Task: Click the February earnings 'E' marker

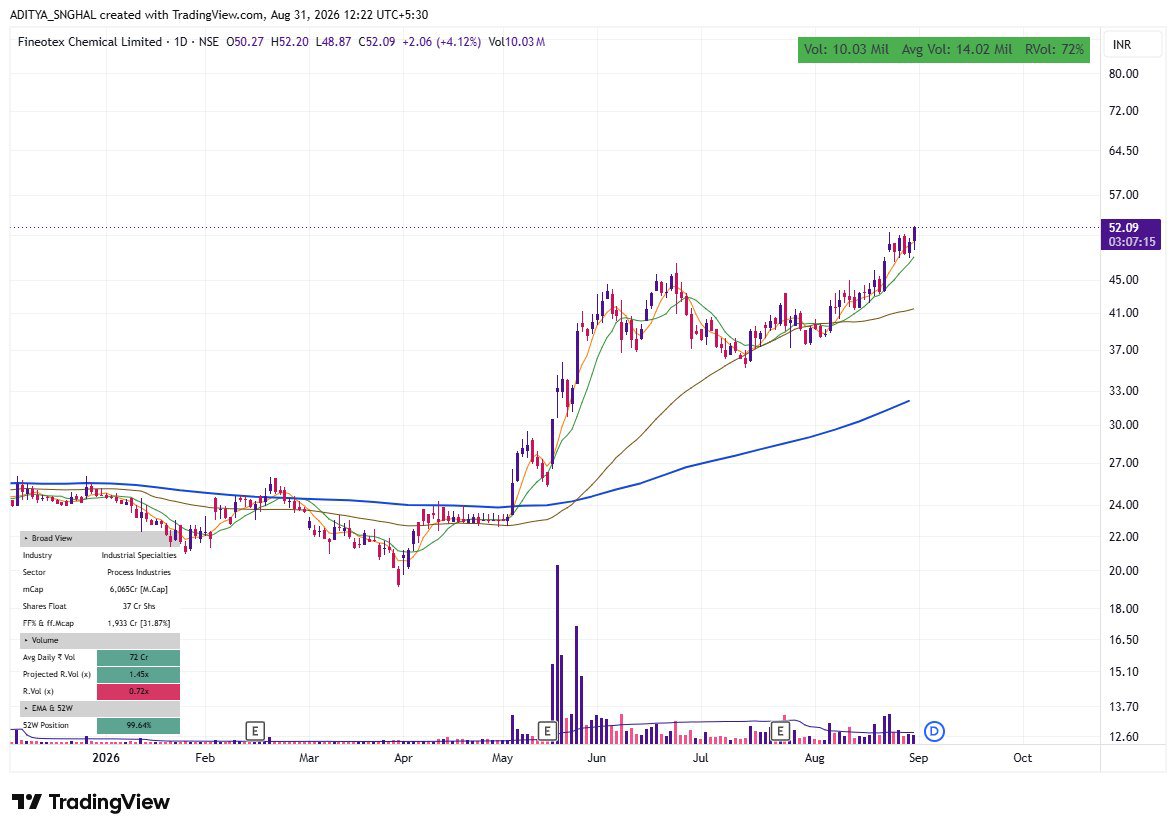Action: [x=255, y=731]
